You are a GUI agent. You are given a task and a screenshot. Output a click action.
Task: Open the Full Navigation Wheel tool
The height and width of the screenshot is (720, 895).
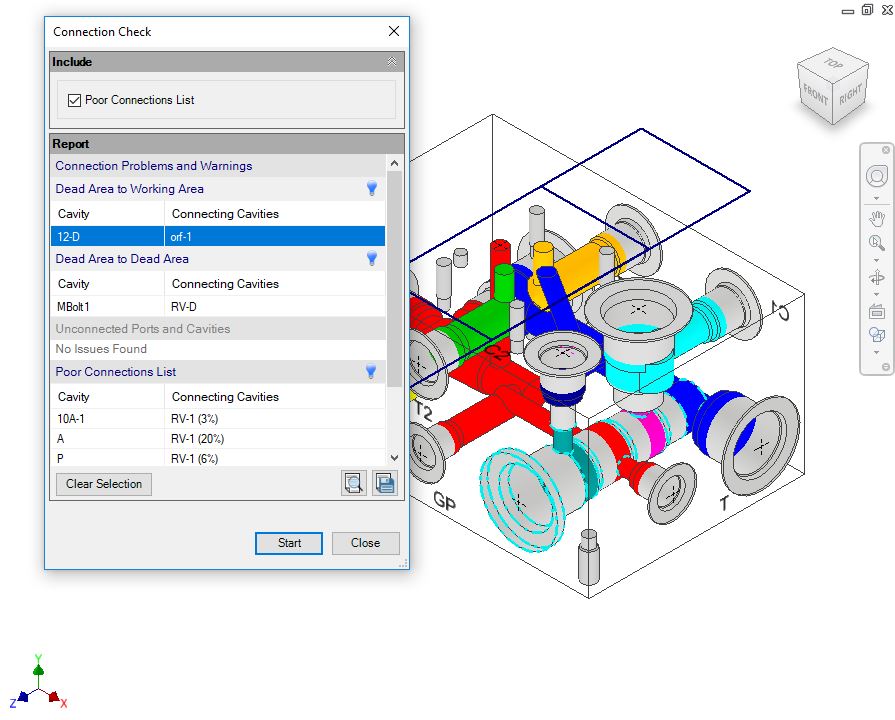click(877, 176)
